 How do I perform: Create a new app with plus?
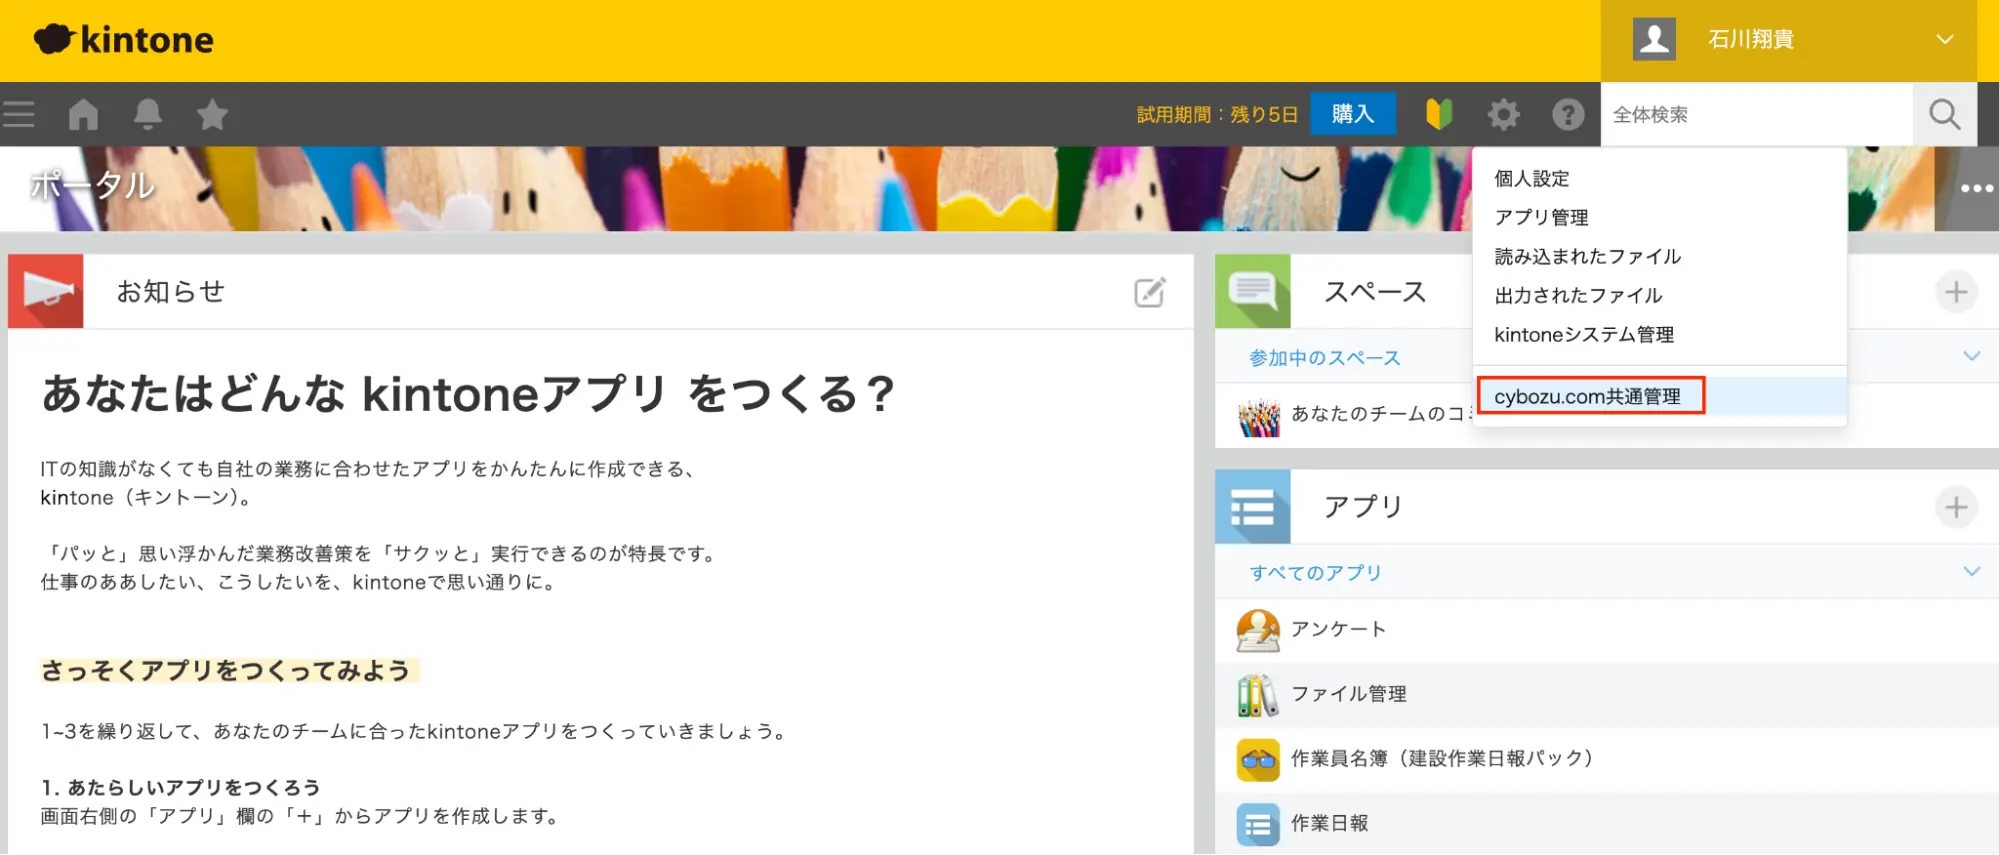pos(1956,507)
